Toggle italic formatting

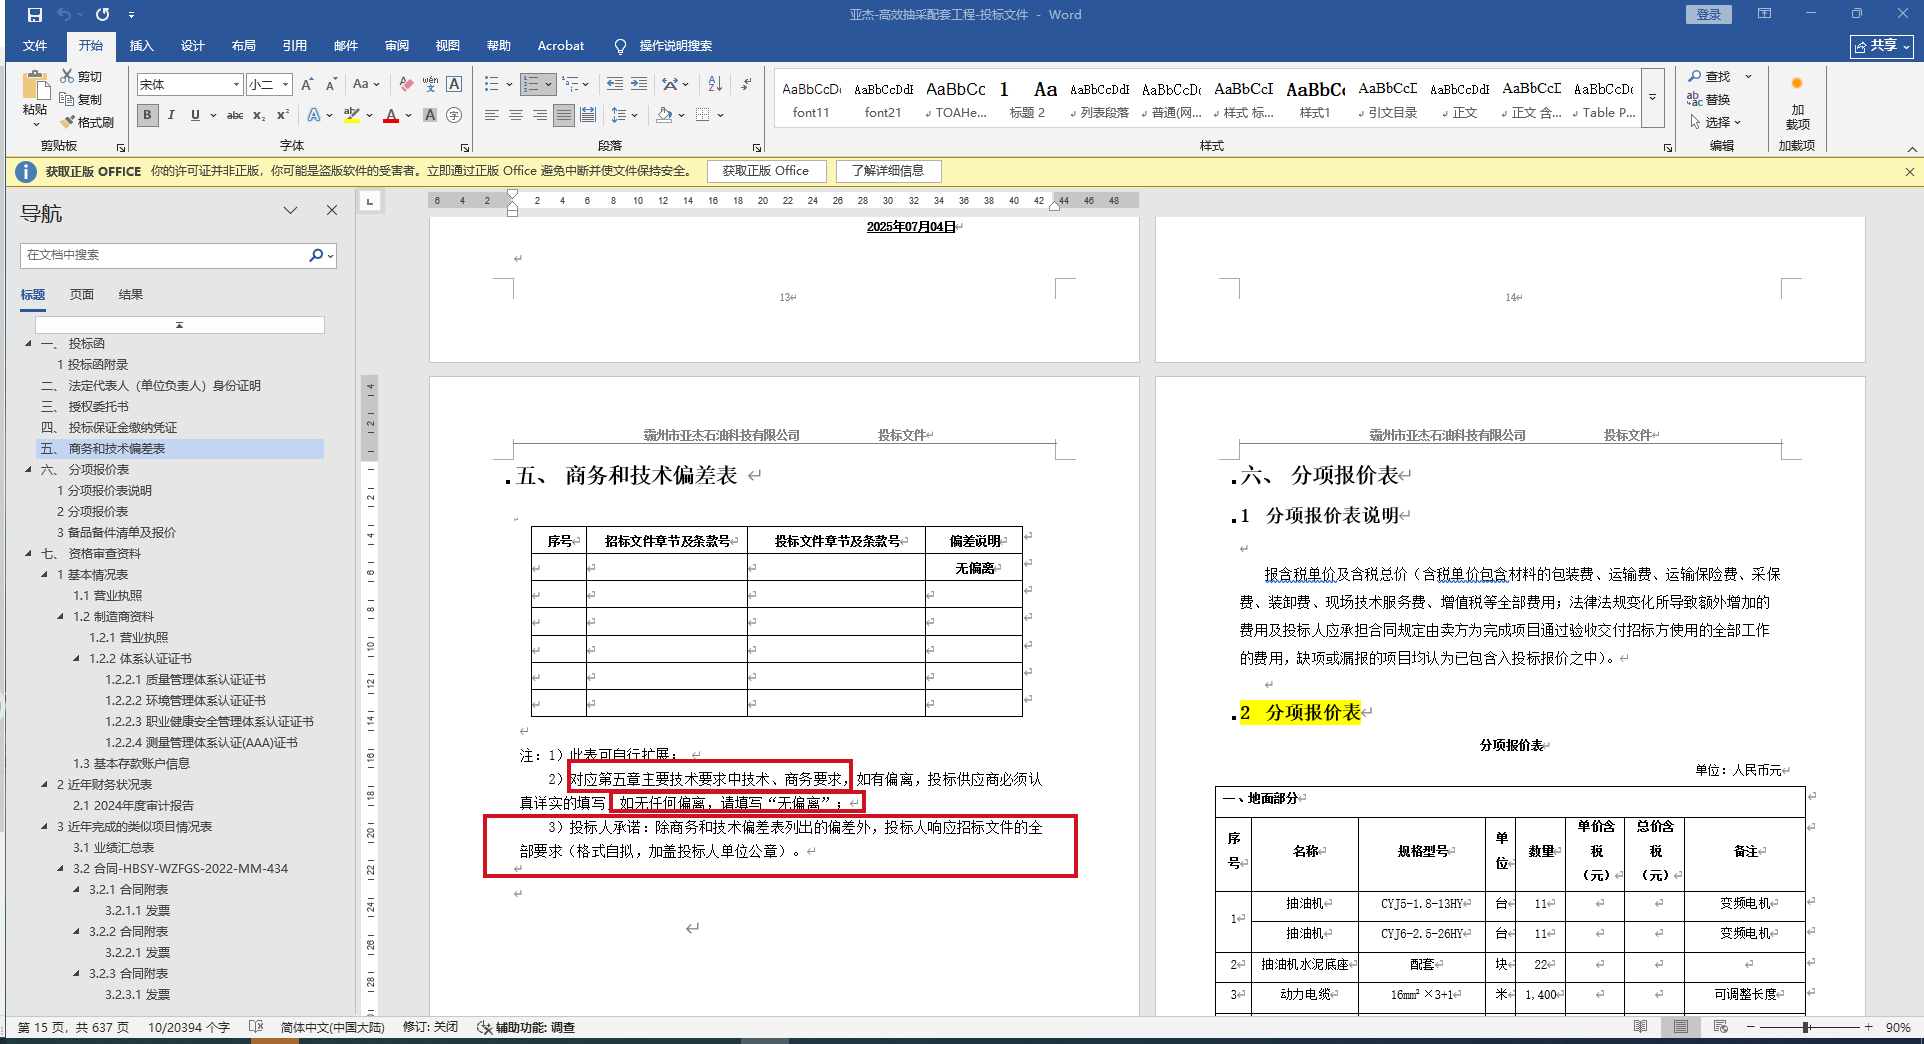[171, 115]
